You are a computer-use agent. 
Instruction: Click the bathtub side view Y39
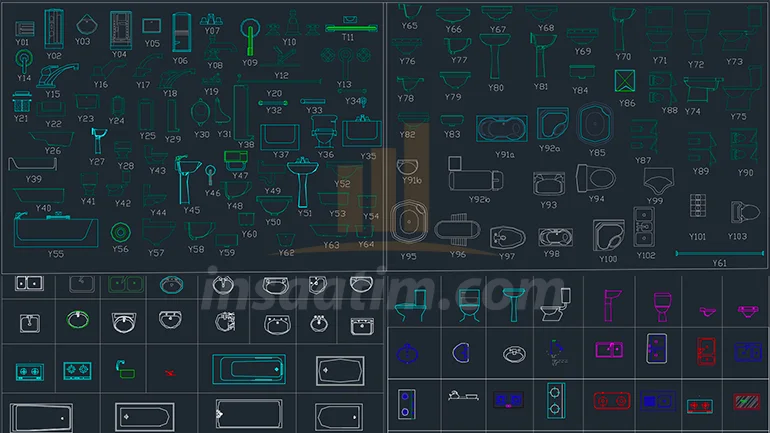[33, 164]
